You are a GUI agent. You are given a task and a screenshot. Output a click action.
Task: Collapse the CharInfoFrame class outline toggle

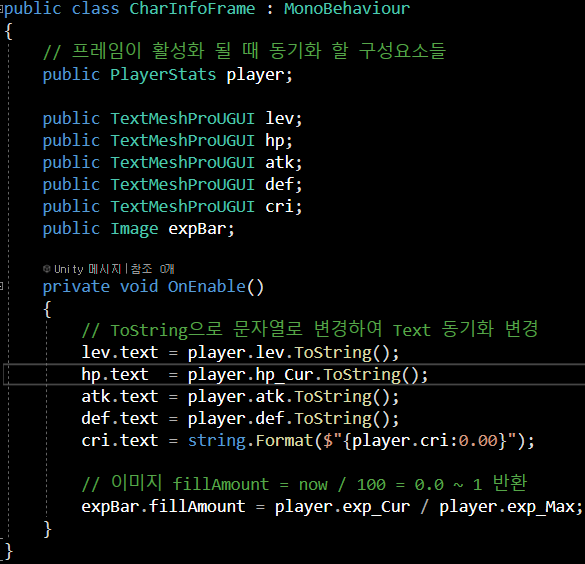point(1,9)
